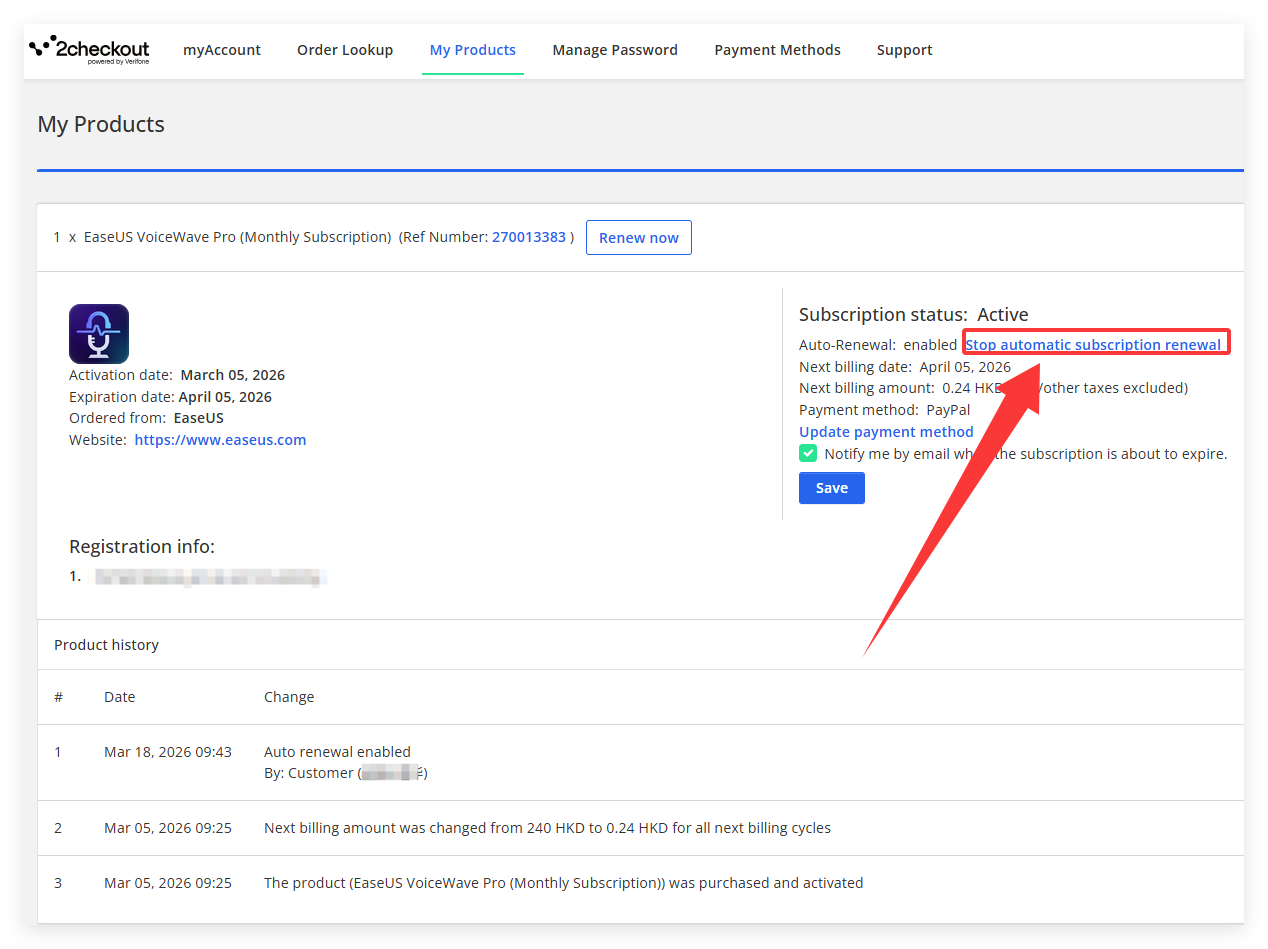Click the 2checkout logo

[89, 50]
